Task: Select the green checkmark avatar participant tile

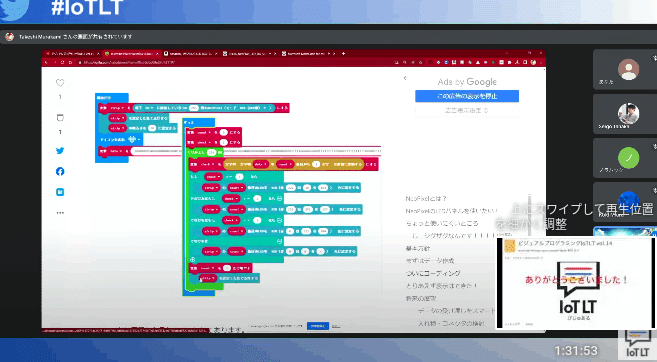Action: [x=625, y=158]
